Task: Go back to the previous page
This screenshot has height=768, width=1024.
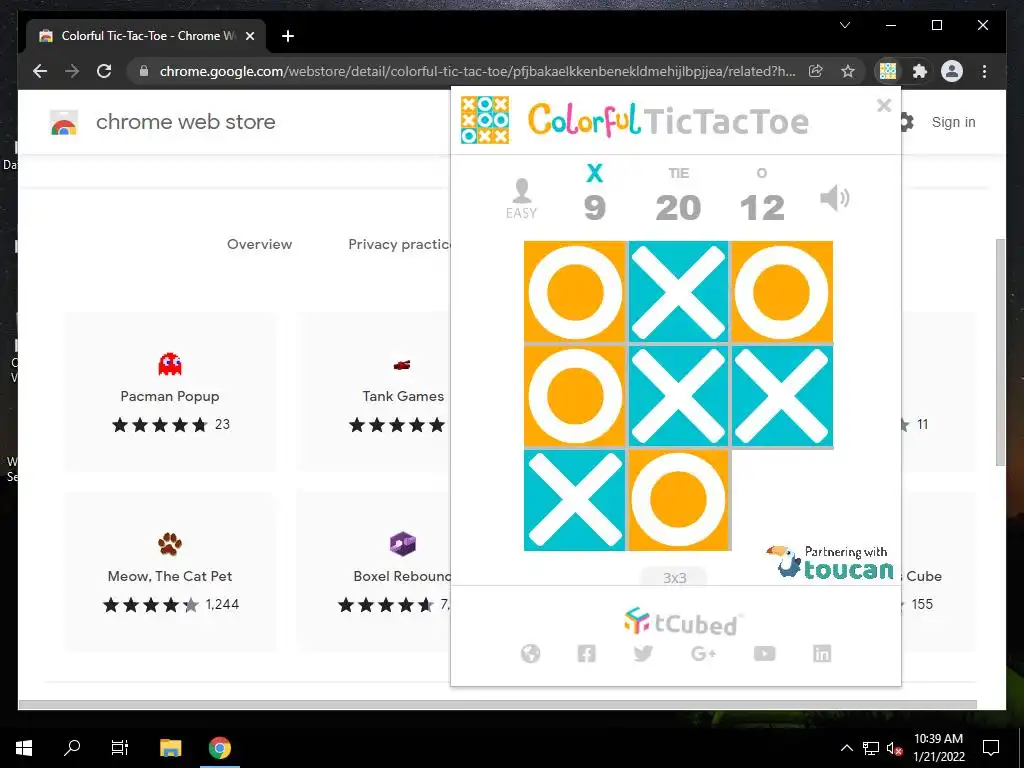Action: [40, 71]
